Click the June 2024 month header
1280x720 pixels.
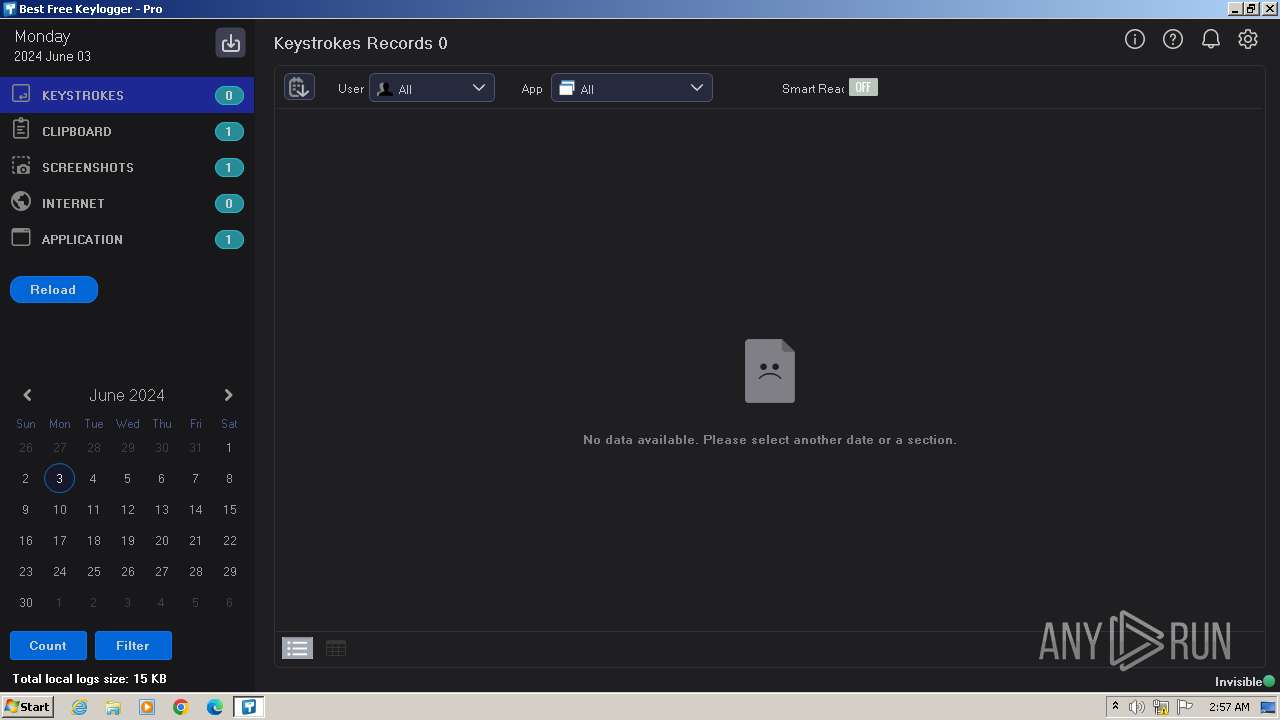127,395
